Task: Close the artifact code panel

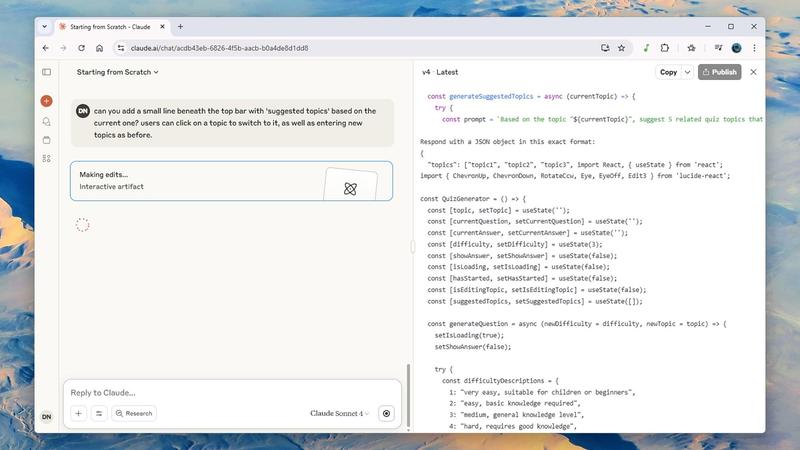Action: tap(753, 72)
